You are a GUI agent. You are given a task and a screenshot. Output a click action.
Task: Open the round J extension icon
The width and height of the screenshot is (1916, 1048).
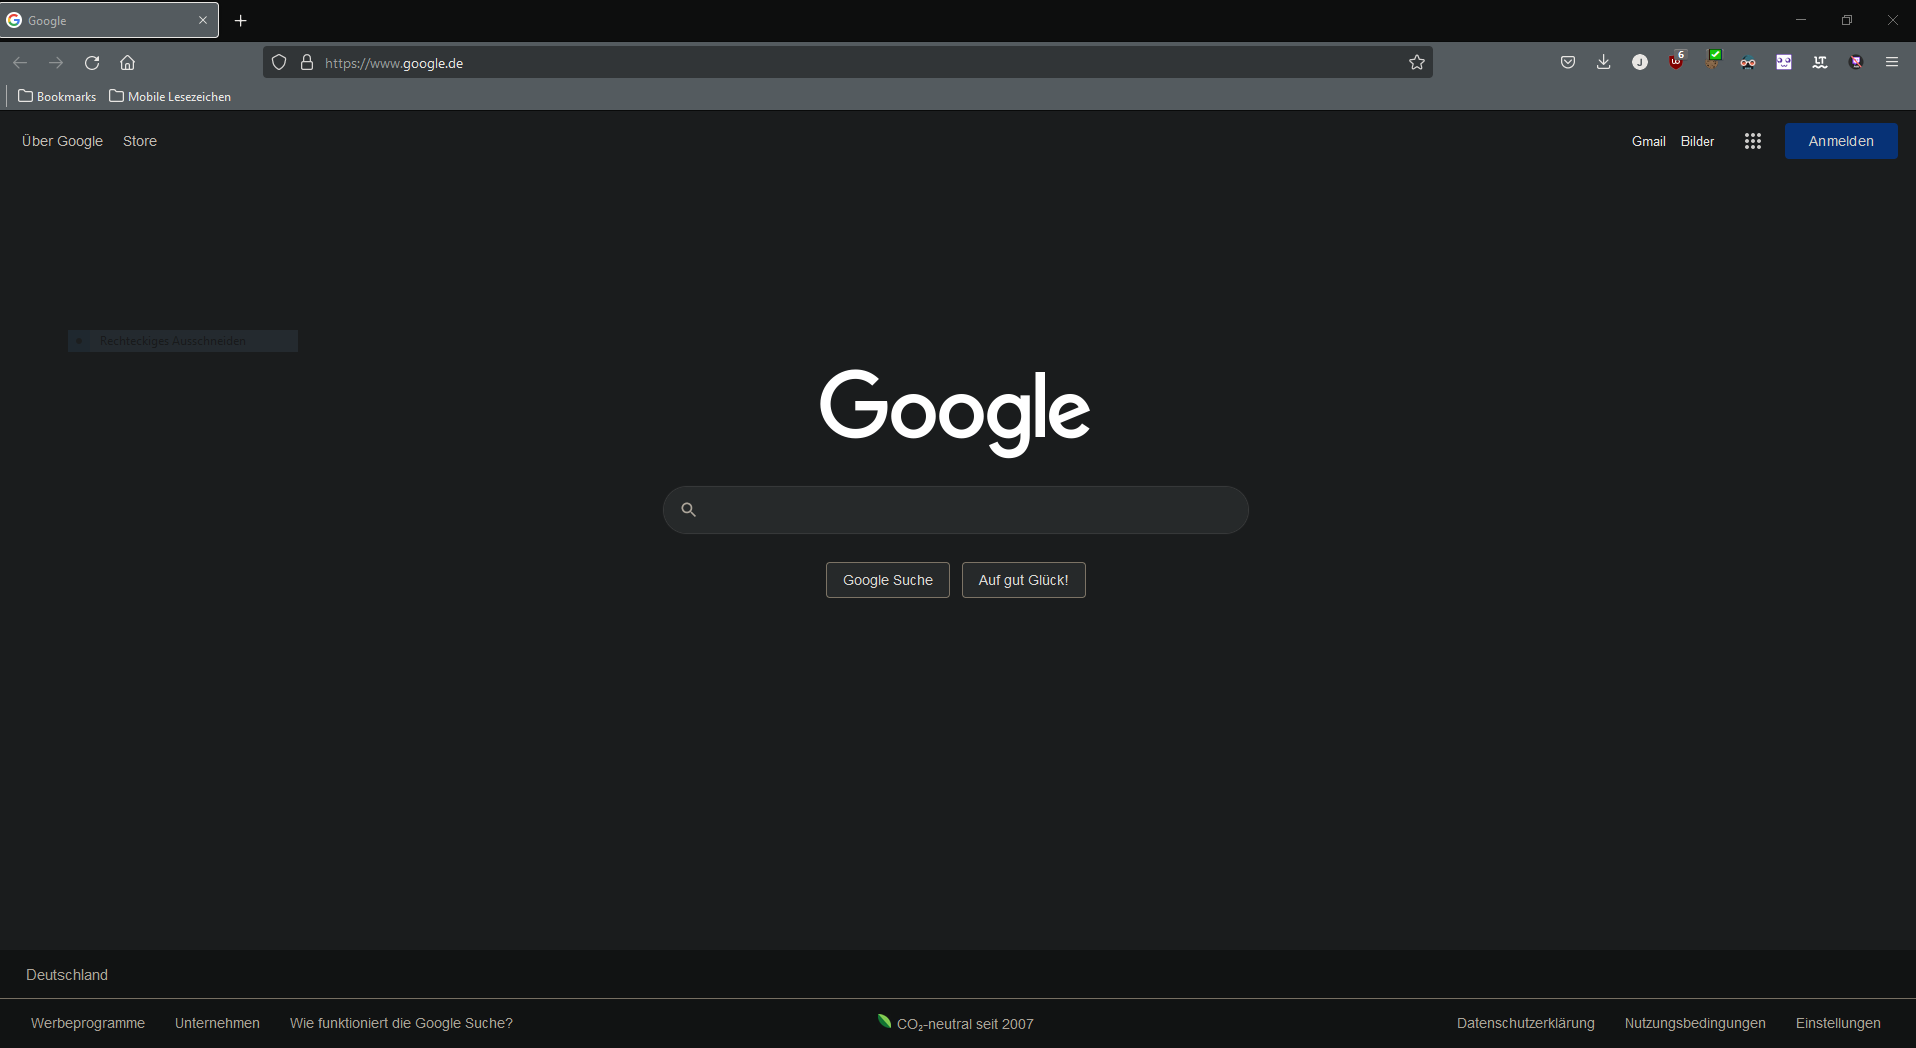[x=1640, y=62]
